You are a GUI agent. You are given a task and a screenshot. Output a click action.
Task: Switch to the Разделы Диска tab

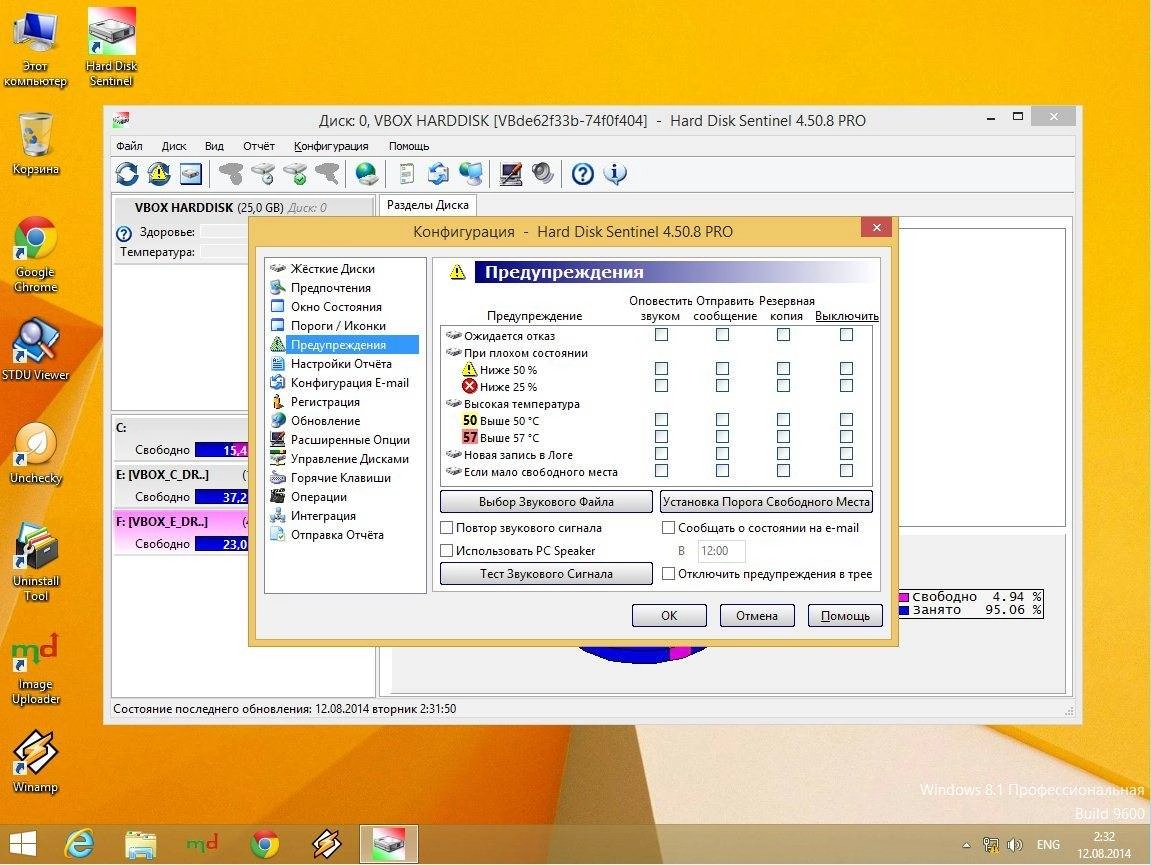(x=428, y=205)
